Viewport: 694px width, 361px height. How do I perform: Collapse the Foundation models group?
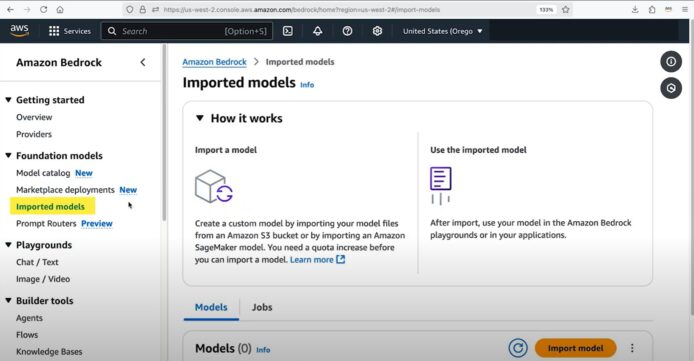pos(8,156)
